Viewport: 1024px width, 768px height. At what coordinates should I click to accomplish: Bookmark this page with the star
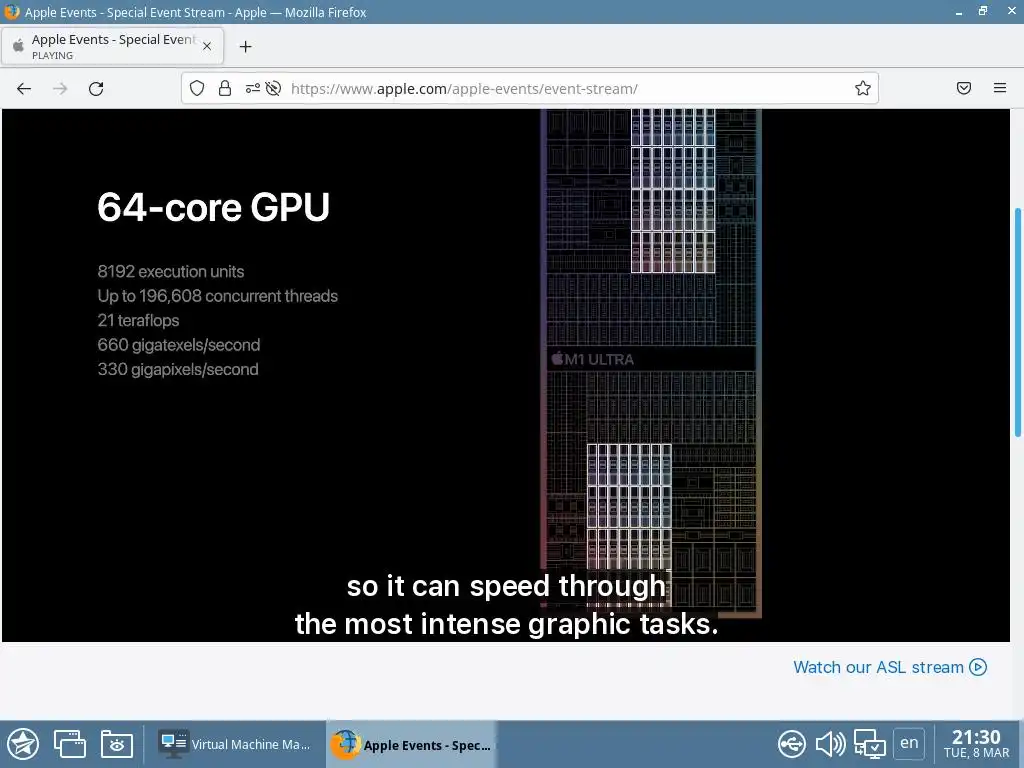point(863,88)
